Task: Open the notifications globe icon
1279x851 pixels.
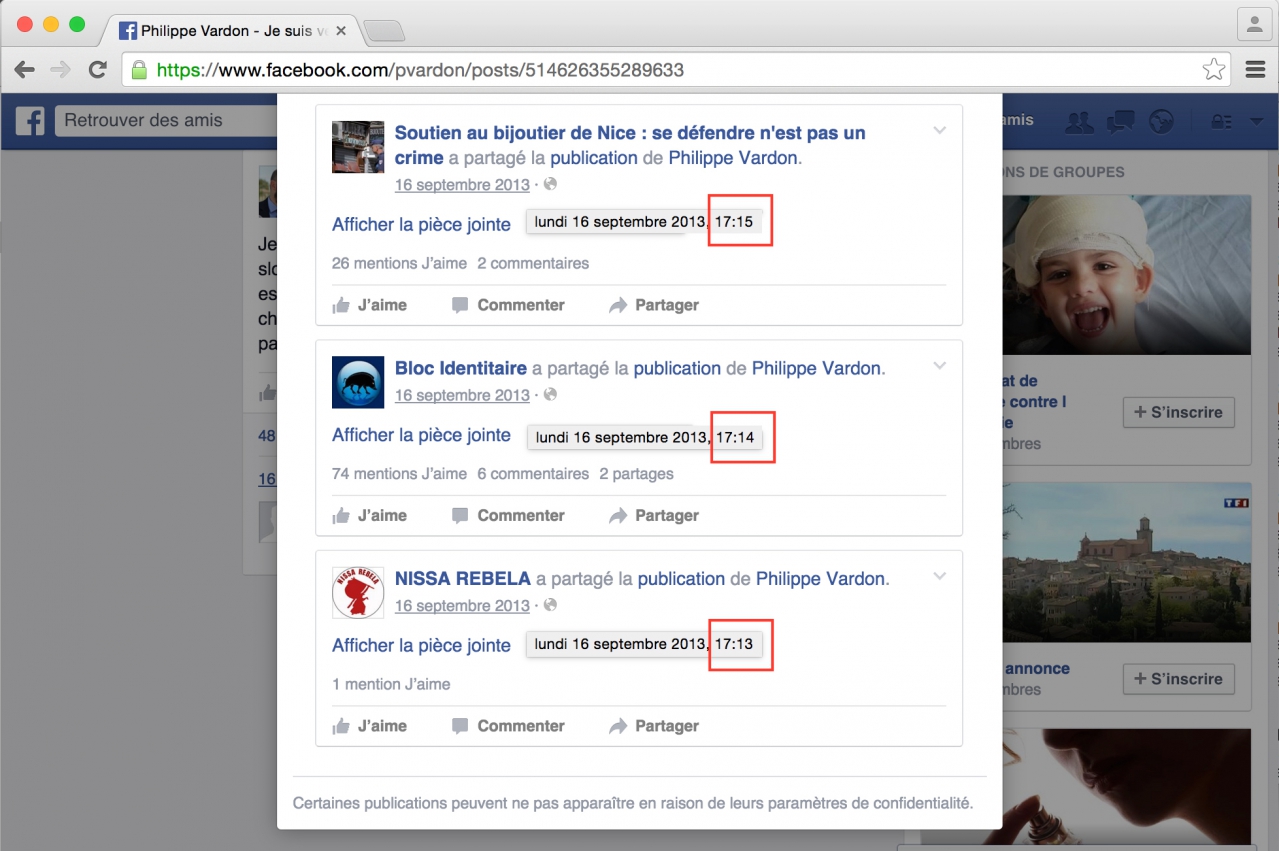Action: (x=1161, y=121)
